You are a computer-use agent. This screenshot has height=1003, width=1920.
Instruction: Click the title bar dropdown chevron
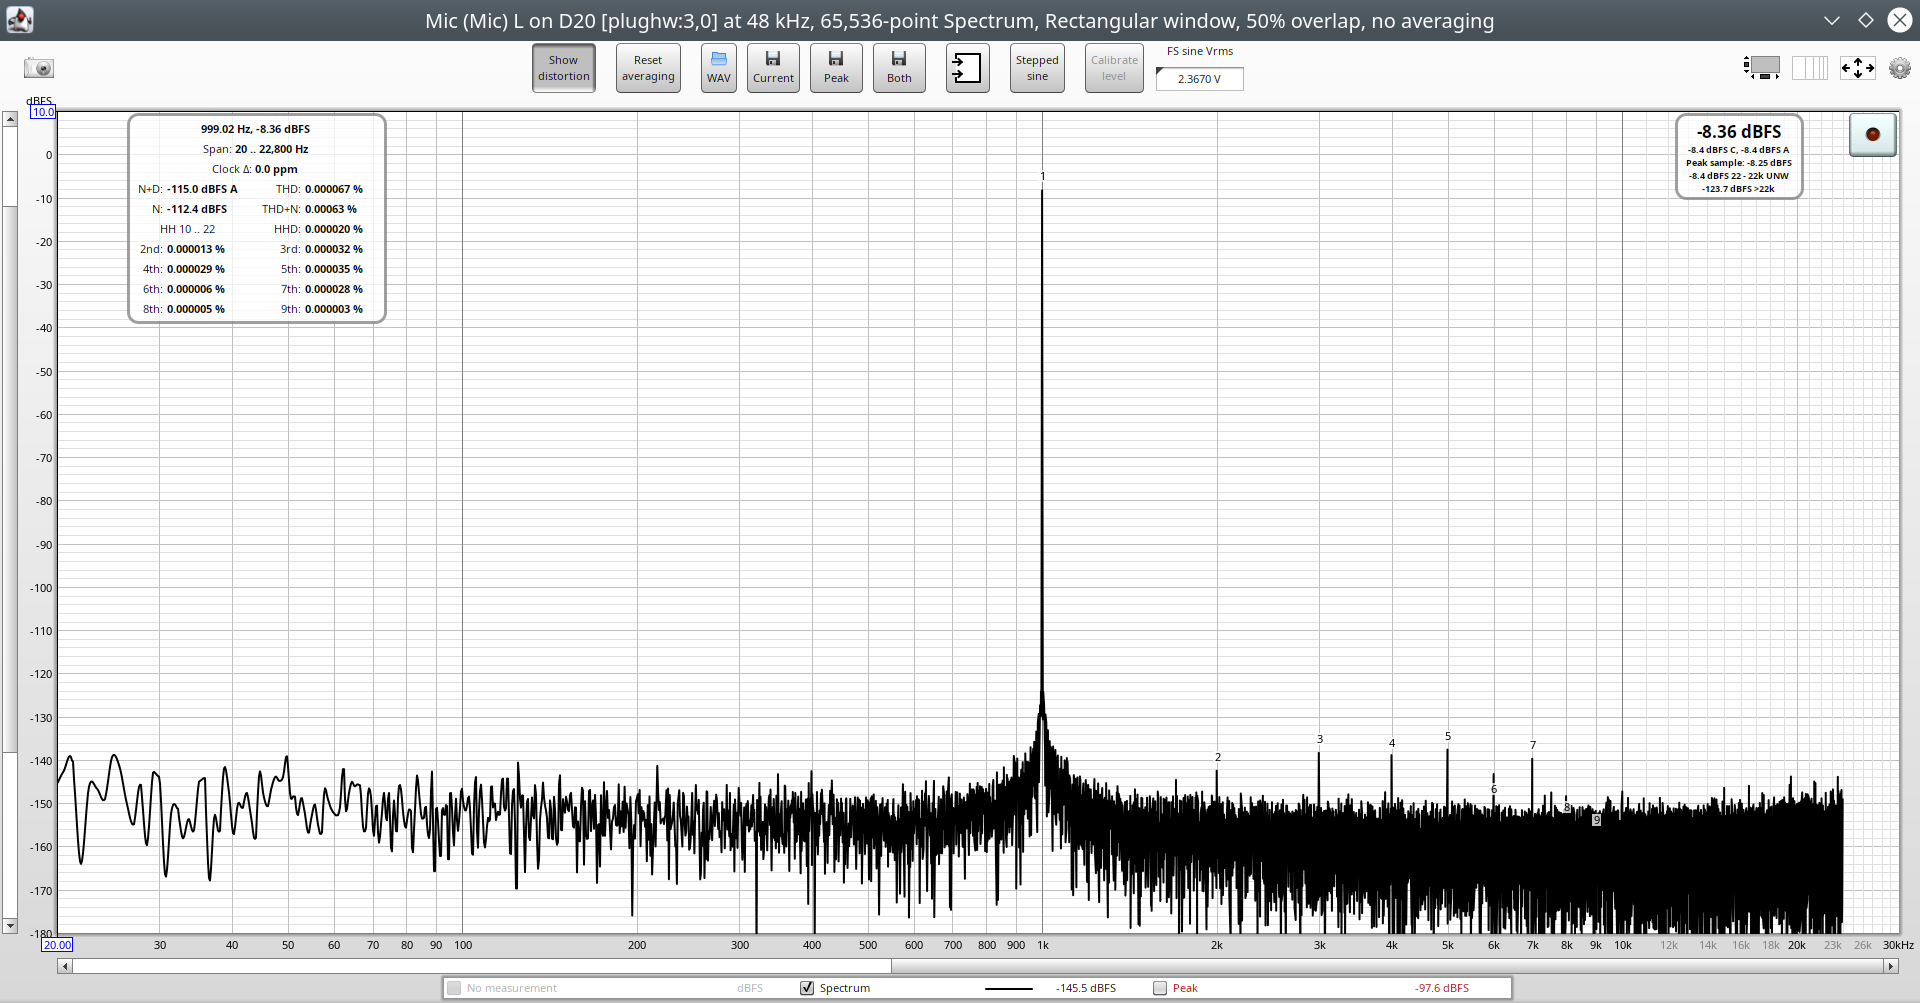[x=1832, y=20]
